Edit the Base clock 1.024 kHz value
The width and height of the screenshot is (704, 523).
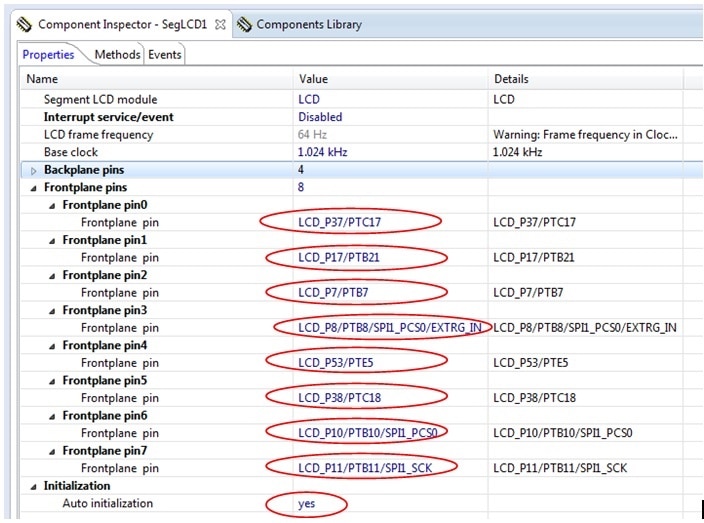point(323,152)
